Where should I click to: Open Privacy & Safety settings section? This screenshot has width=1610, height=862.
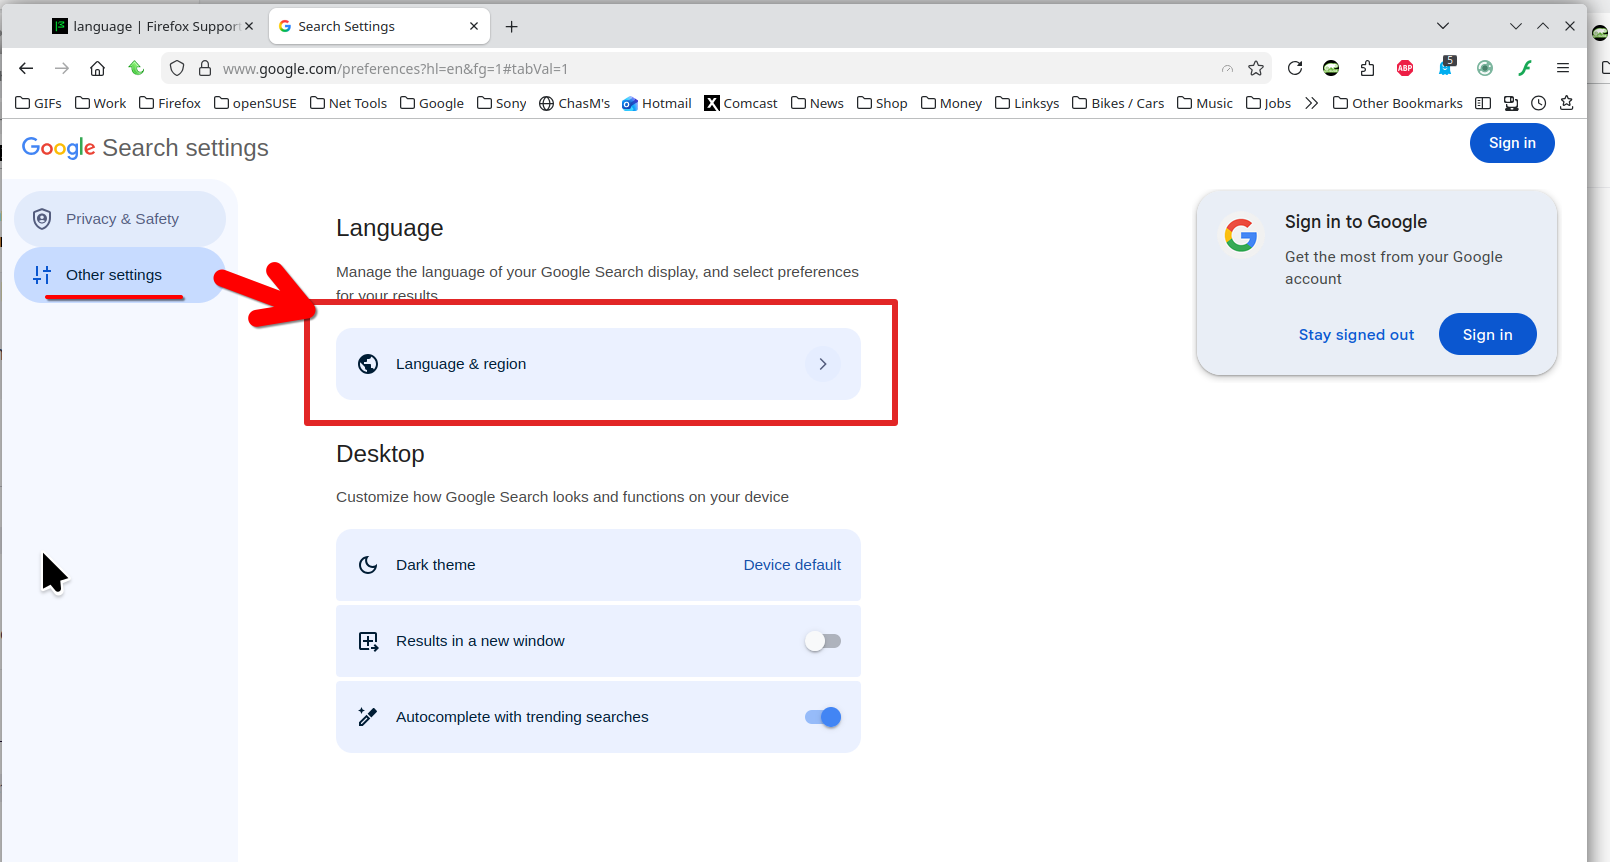coord(120,219)
